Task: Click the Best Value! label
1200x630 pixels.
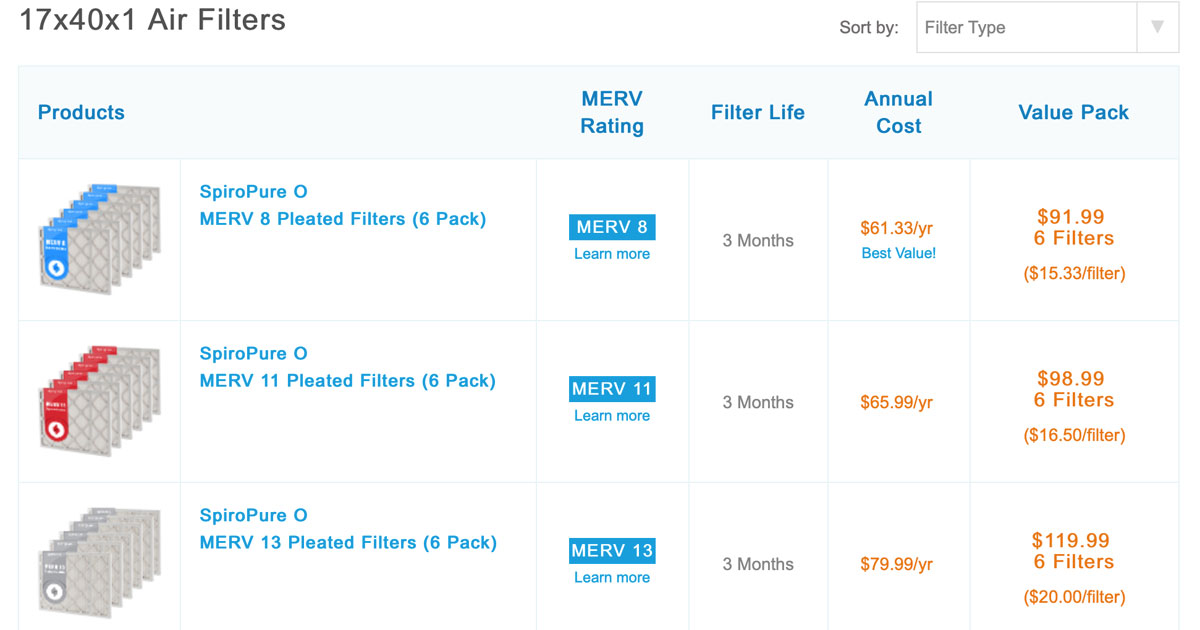Action: (898, 253)
